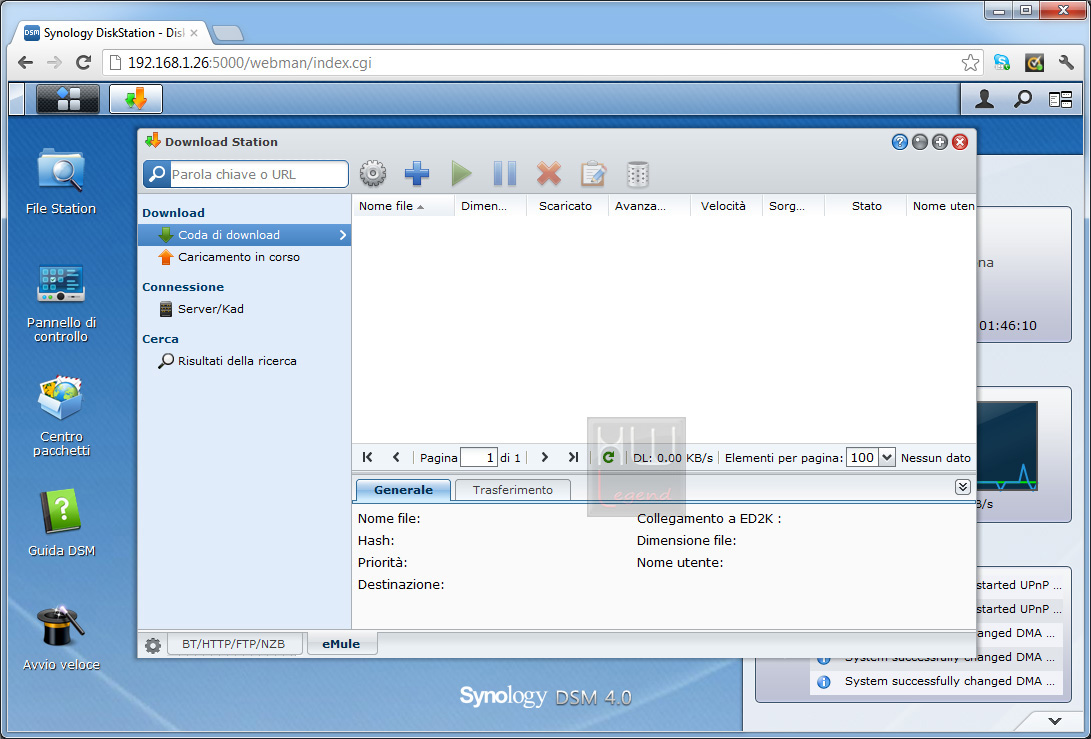Go to previous page of download list
This screenshot has height=739, width=1091.
pos(396,457)
